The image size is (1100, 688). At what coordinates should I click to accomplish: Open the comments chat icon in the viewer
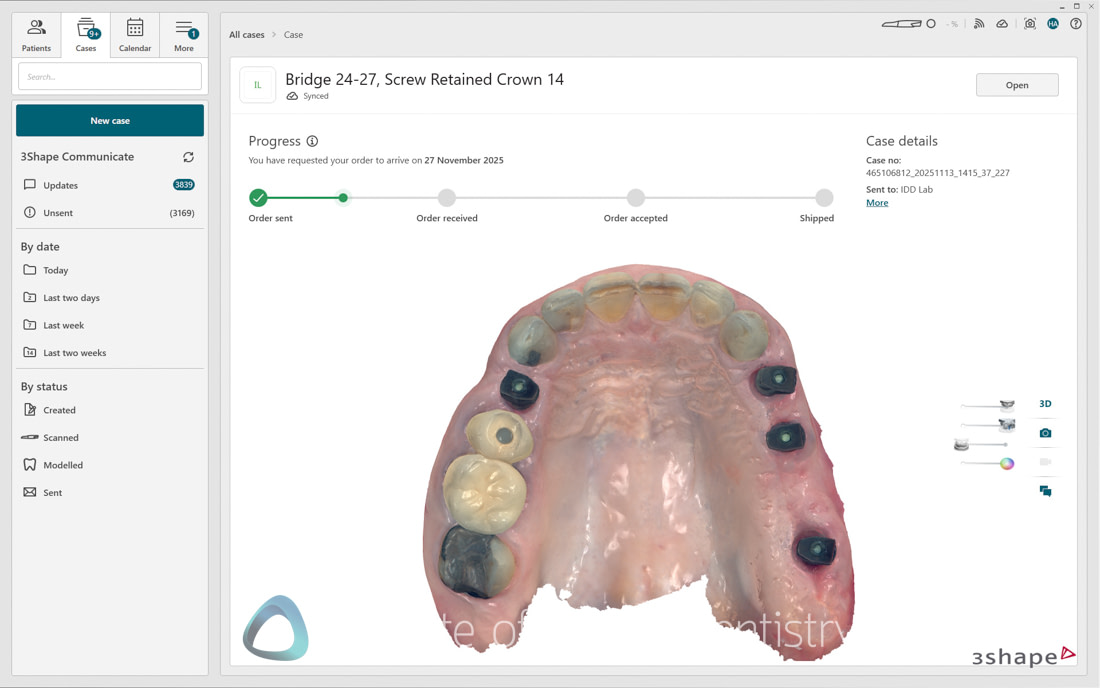click(x=1045, y=491)
